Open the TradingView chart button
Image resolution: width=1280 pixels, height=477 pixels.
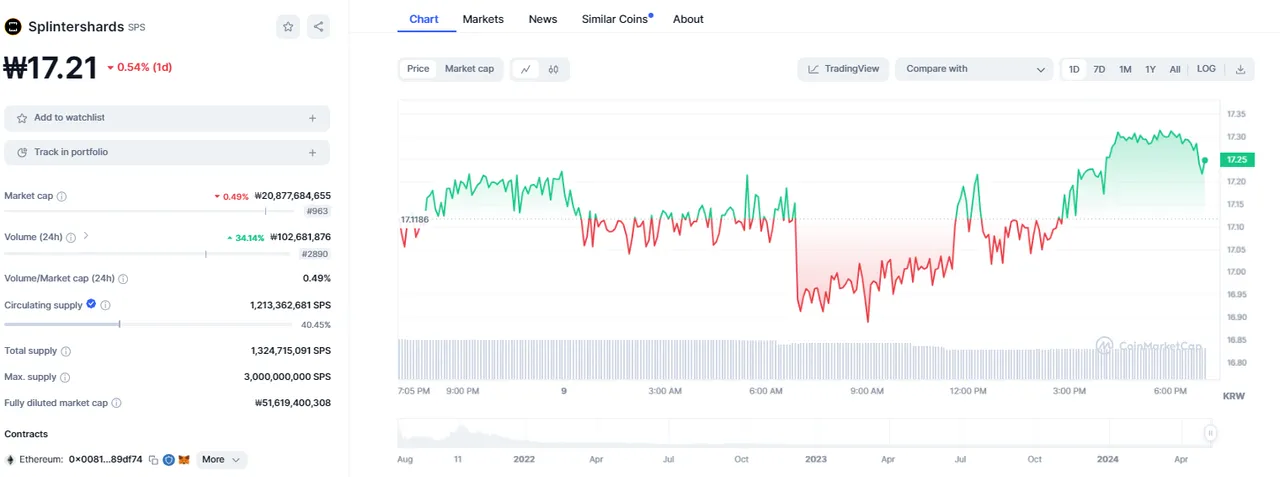(843, 69)
